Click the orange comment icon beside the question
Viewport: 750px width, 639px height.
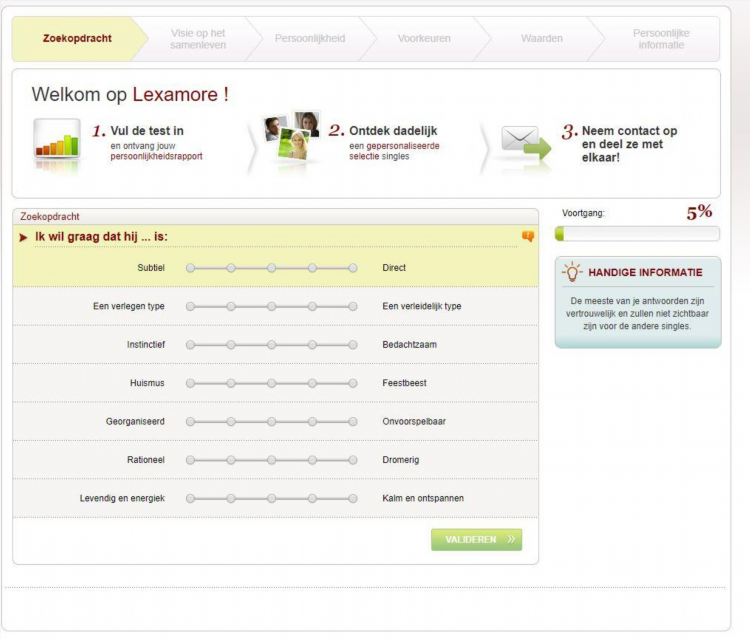click(x=528, y=236)
